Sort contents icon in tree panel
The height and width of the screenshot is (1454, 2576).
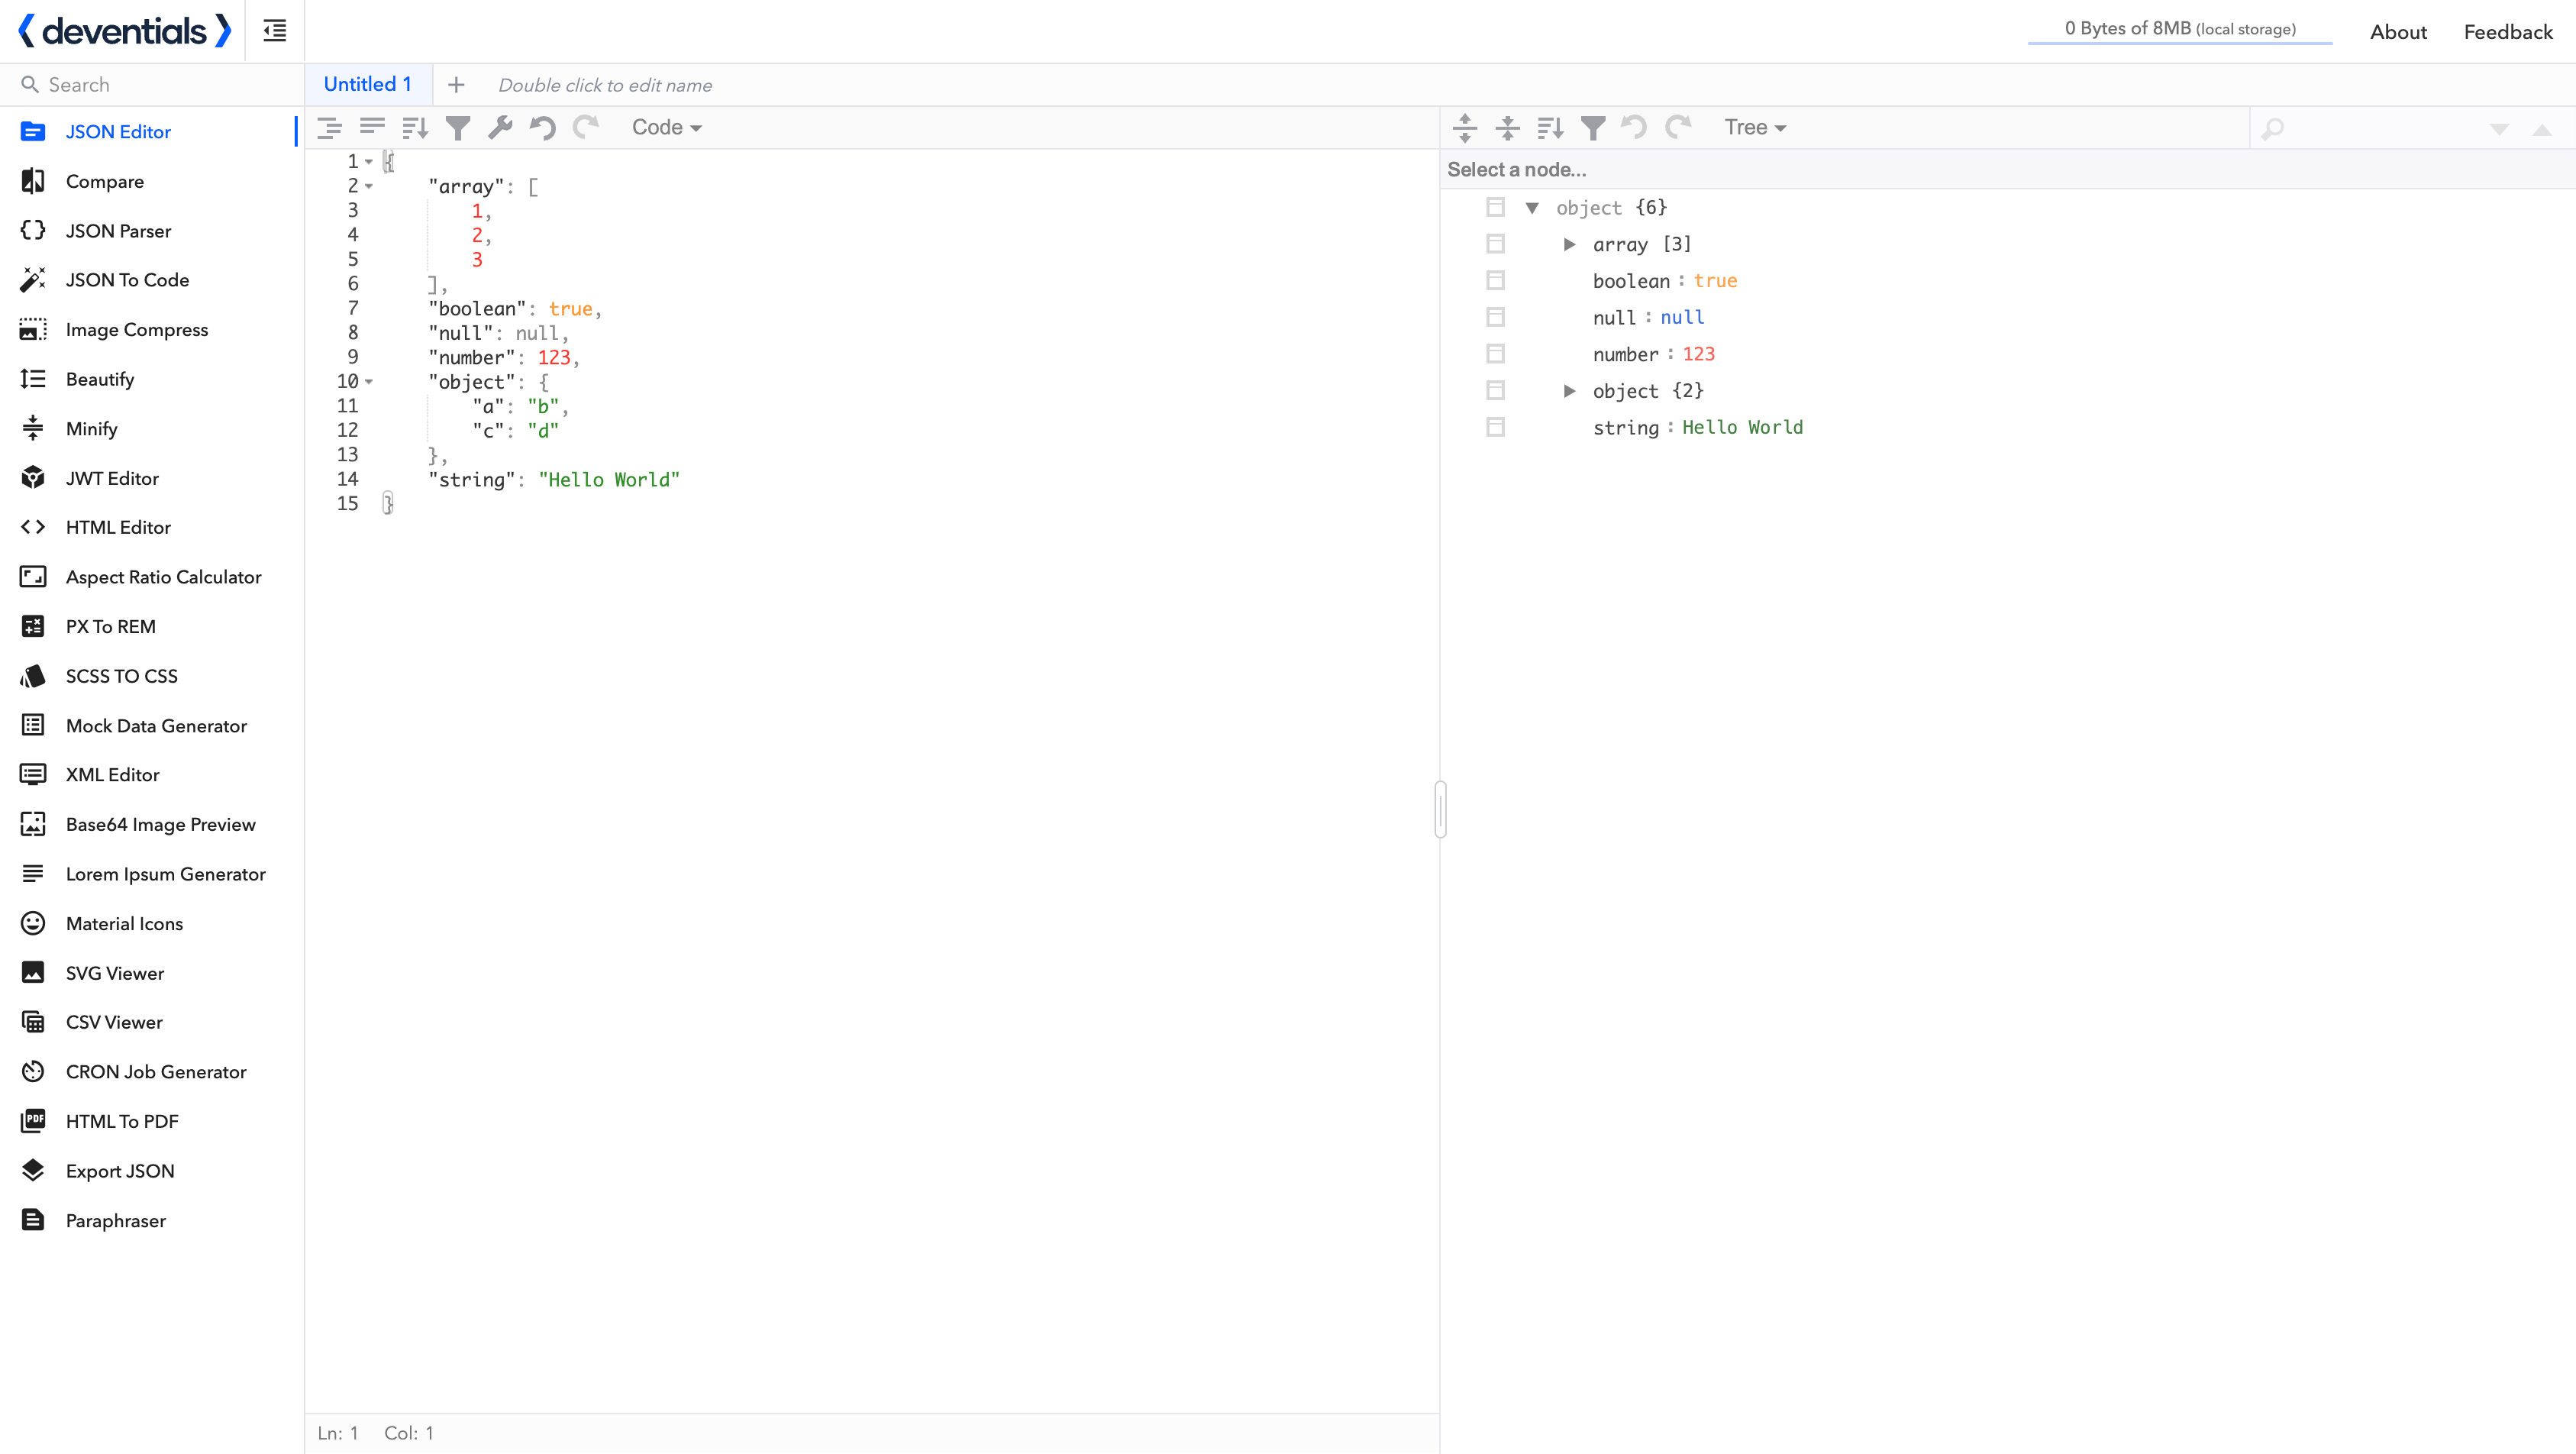tap(1550, 127)
